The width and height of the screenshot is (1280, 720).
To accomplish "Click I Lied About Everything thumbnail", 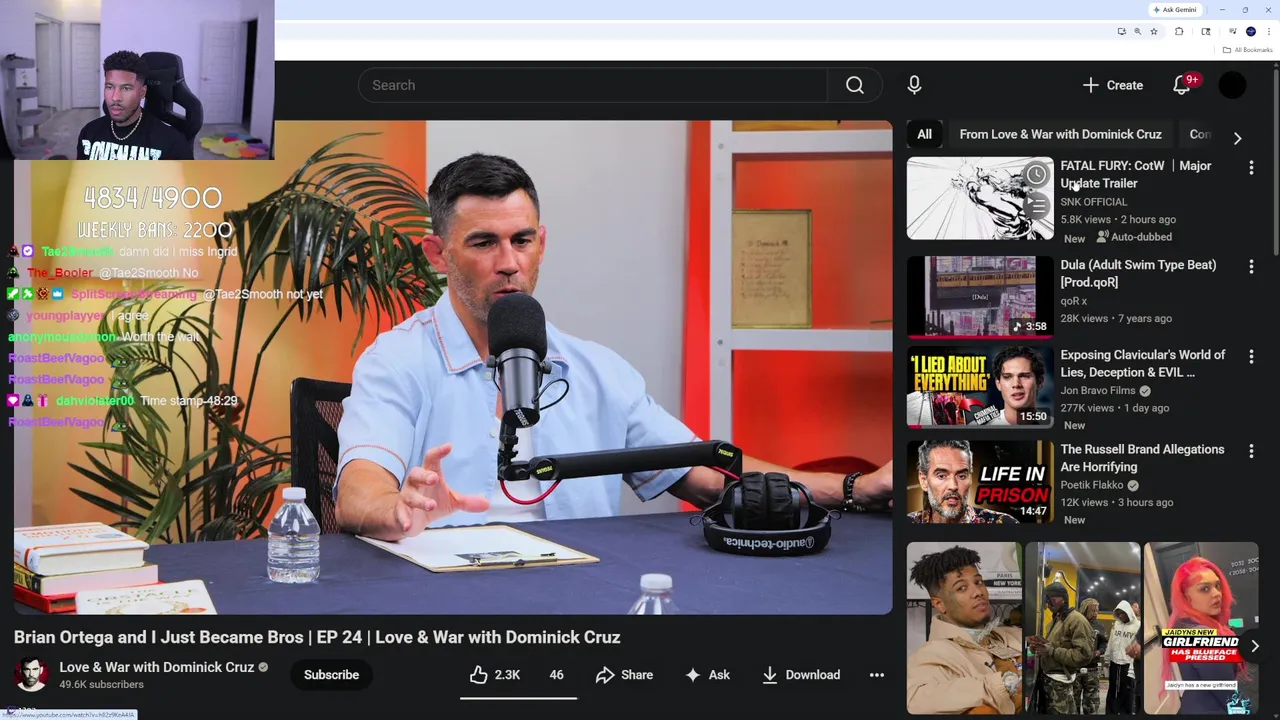I will point(980,387).
